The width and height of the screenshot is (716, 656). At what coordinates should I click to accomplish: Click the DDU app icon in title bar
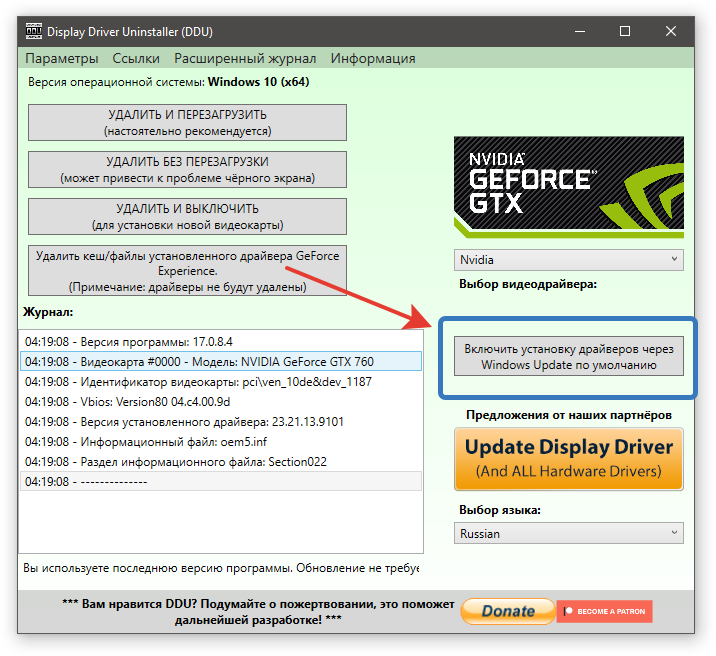pyautogui.click(x=33, y=31)
